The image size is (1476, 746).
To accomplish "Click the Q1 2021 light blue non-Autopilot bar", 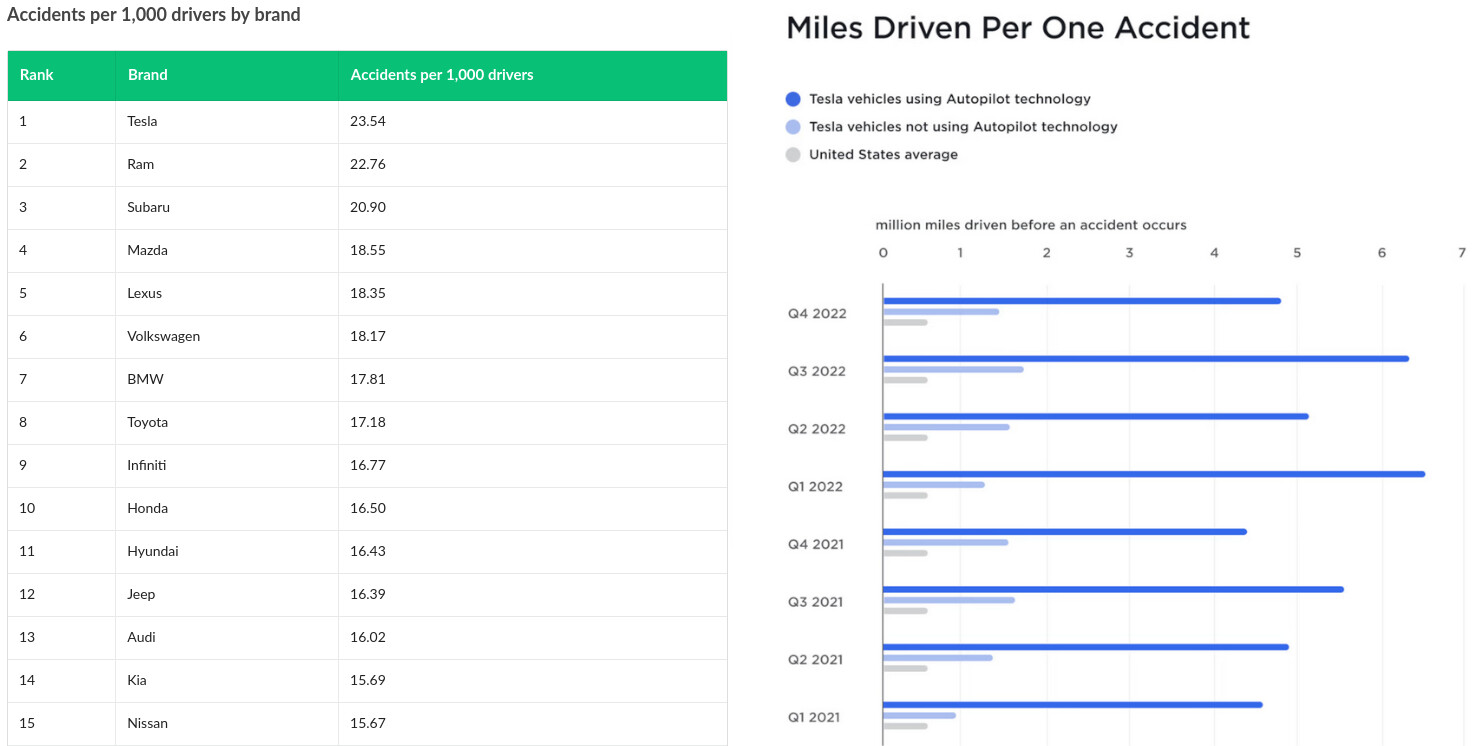I will [x=919, y=716].
